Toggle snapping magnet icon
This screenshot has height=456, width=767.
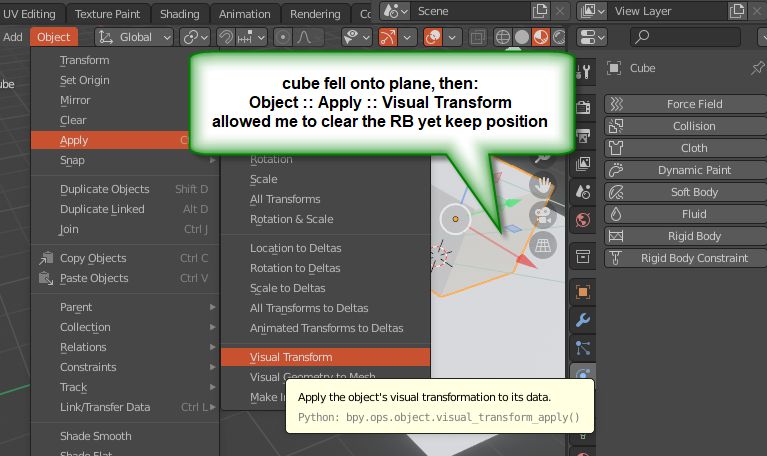point(226,37)
